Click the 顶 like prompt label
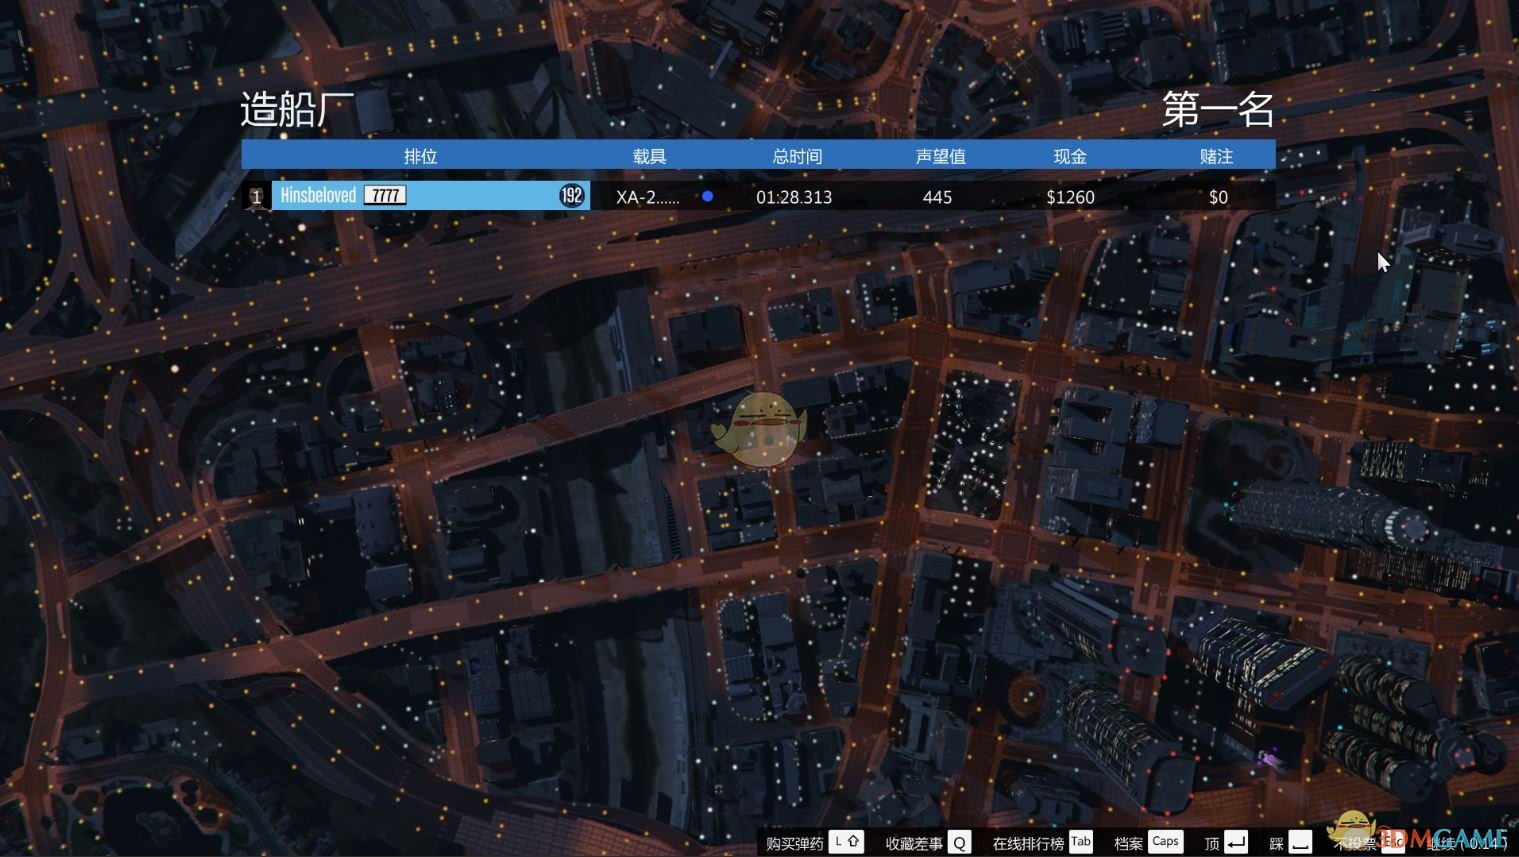The width and height of the screenshot is (1519, 857). [1212, 843]
